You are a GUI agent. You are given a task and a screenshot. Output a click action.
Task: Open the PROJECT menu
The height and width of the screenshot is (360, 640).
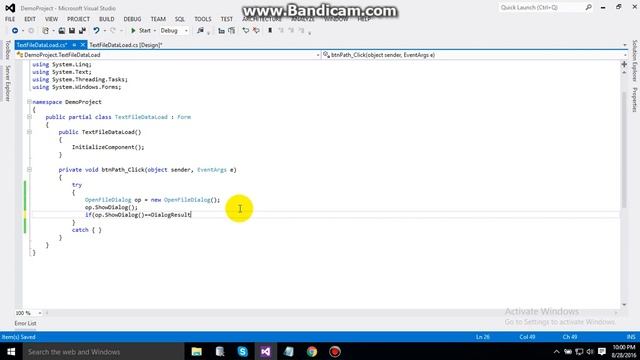point(78,19)
